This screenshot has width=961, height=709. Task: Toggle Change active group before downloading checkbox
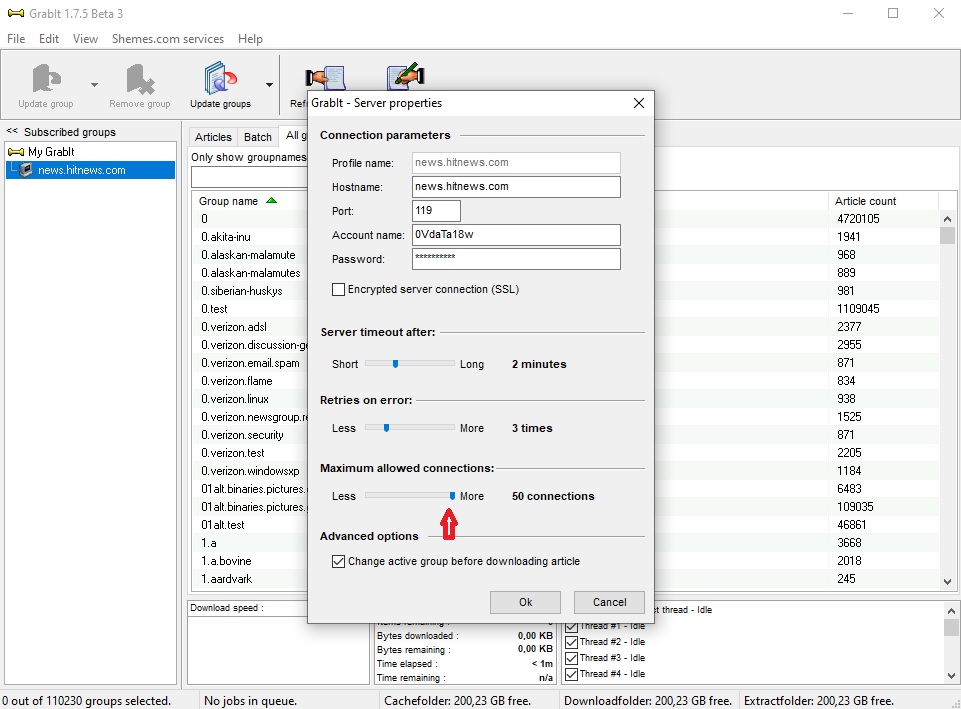[x=338, y=561]
